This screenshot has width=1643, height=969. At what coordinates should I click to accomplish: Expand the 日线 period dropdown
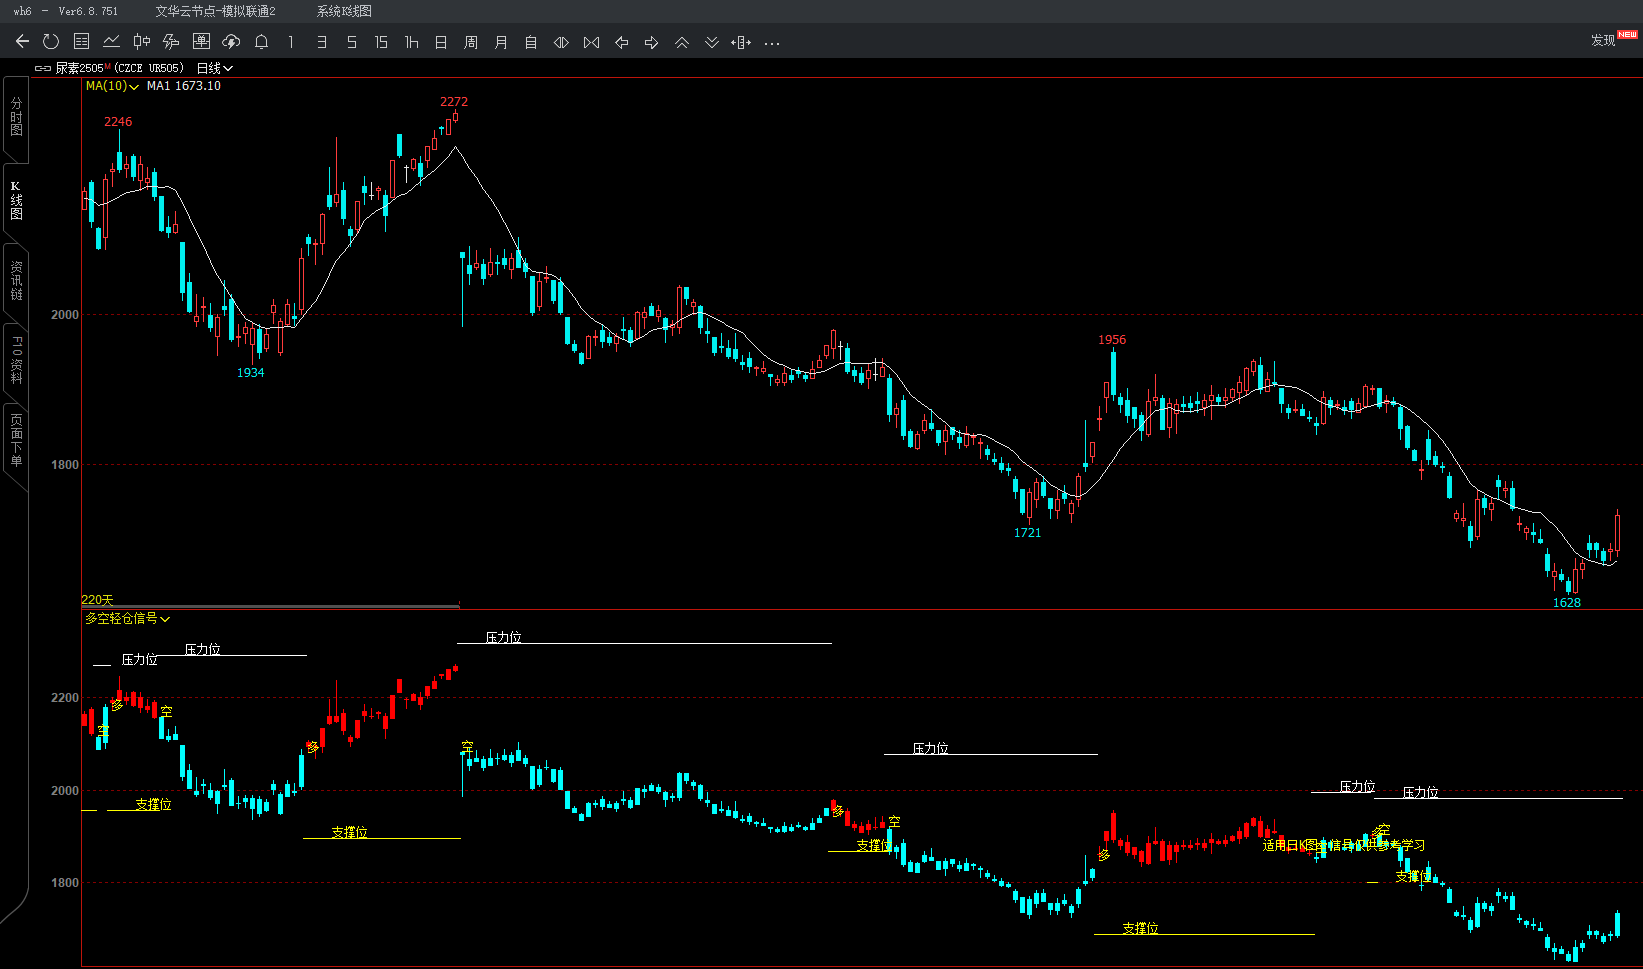pyautogui.click(x=214, y=68)
